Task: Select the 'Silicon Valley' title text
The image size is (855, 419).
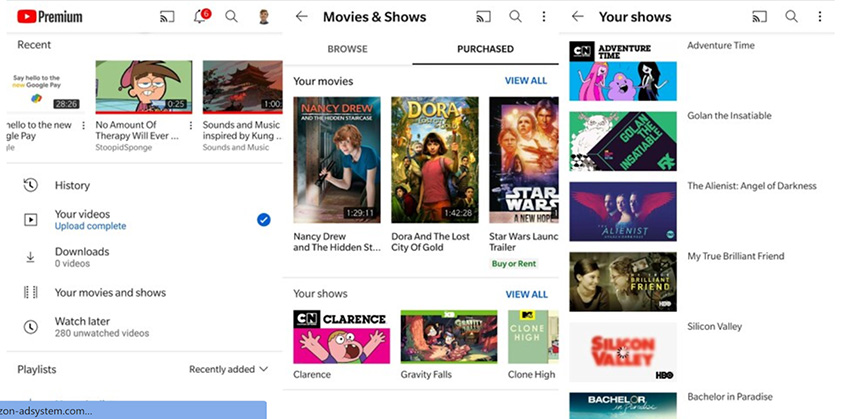Action: [714, 326]
